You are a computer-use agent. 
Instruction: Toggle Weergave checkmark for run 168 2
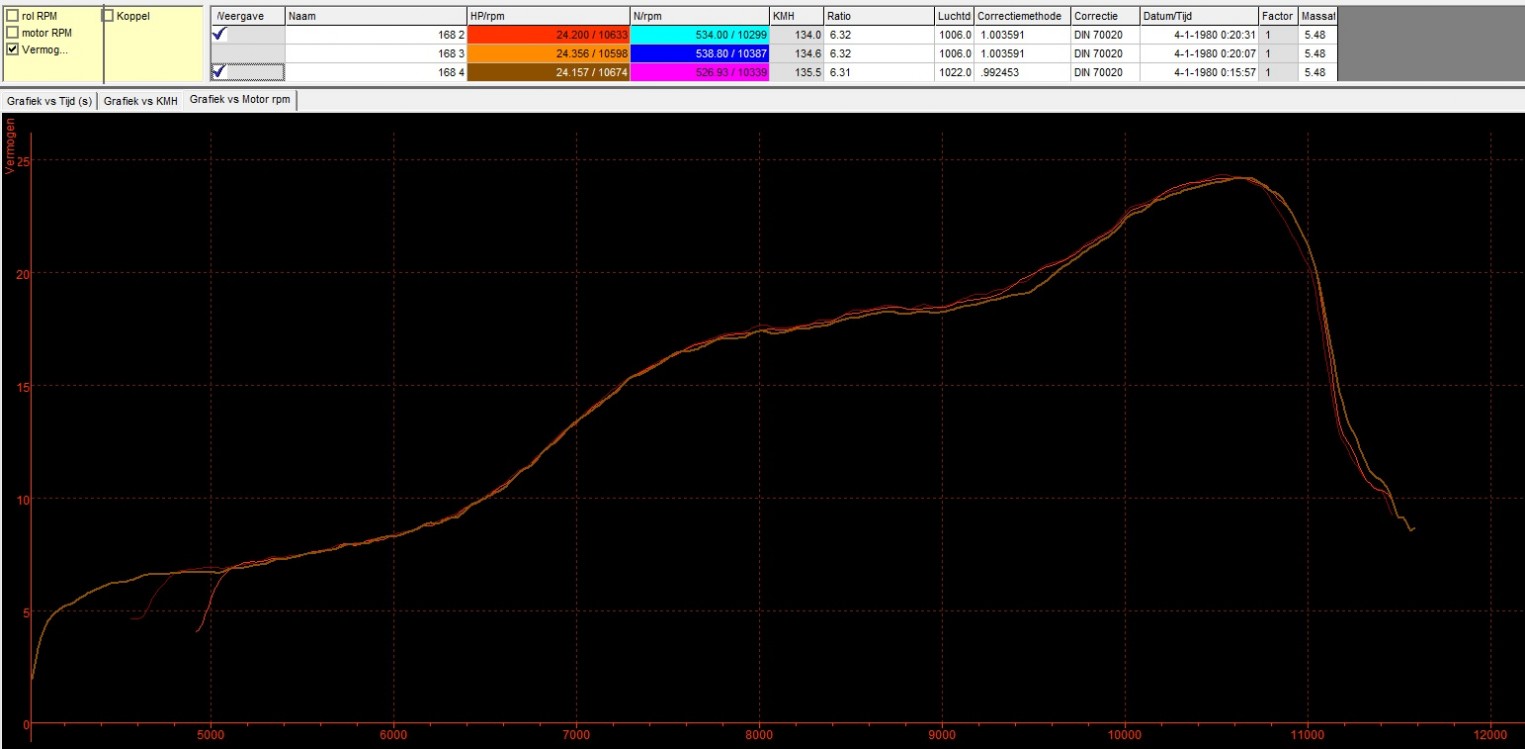248,33
